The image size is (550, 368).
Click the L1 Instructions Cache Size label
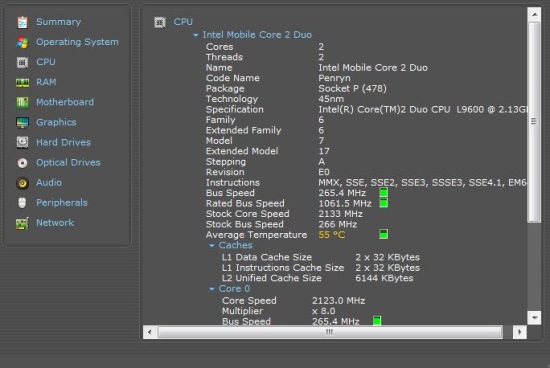[283, 268]
